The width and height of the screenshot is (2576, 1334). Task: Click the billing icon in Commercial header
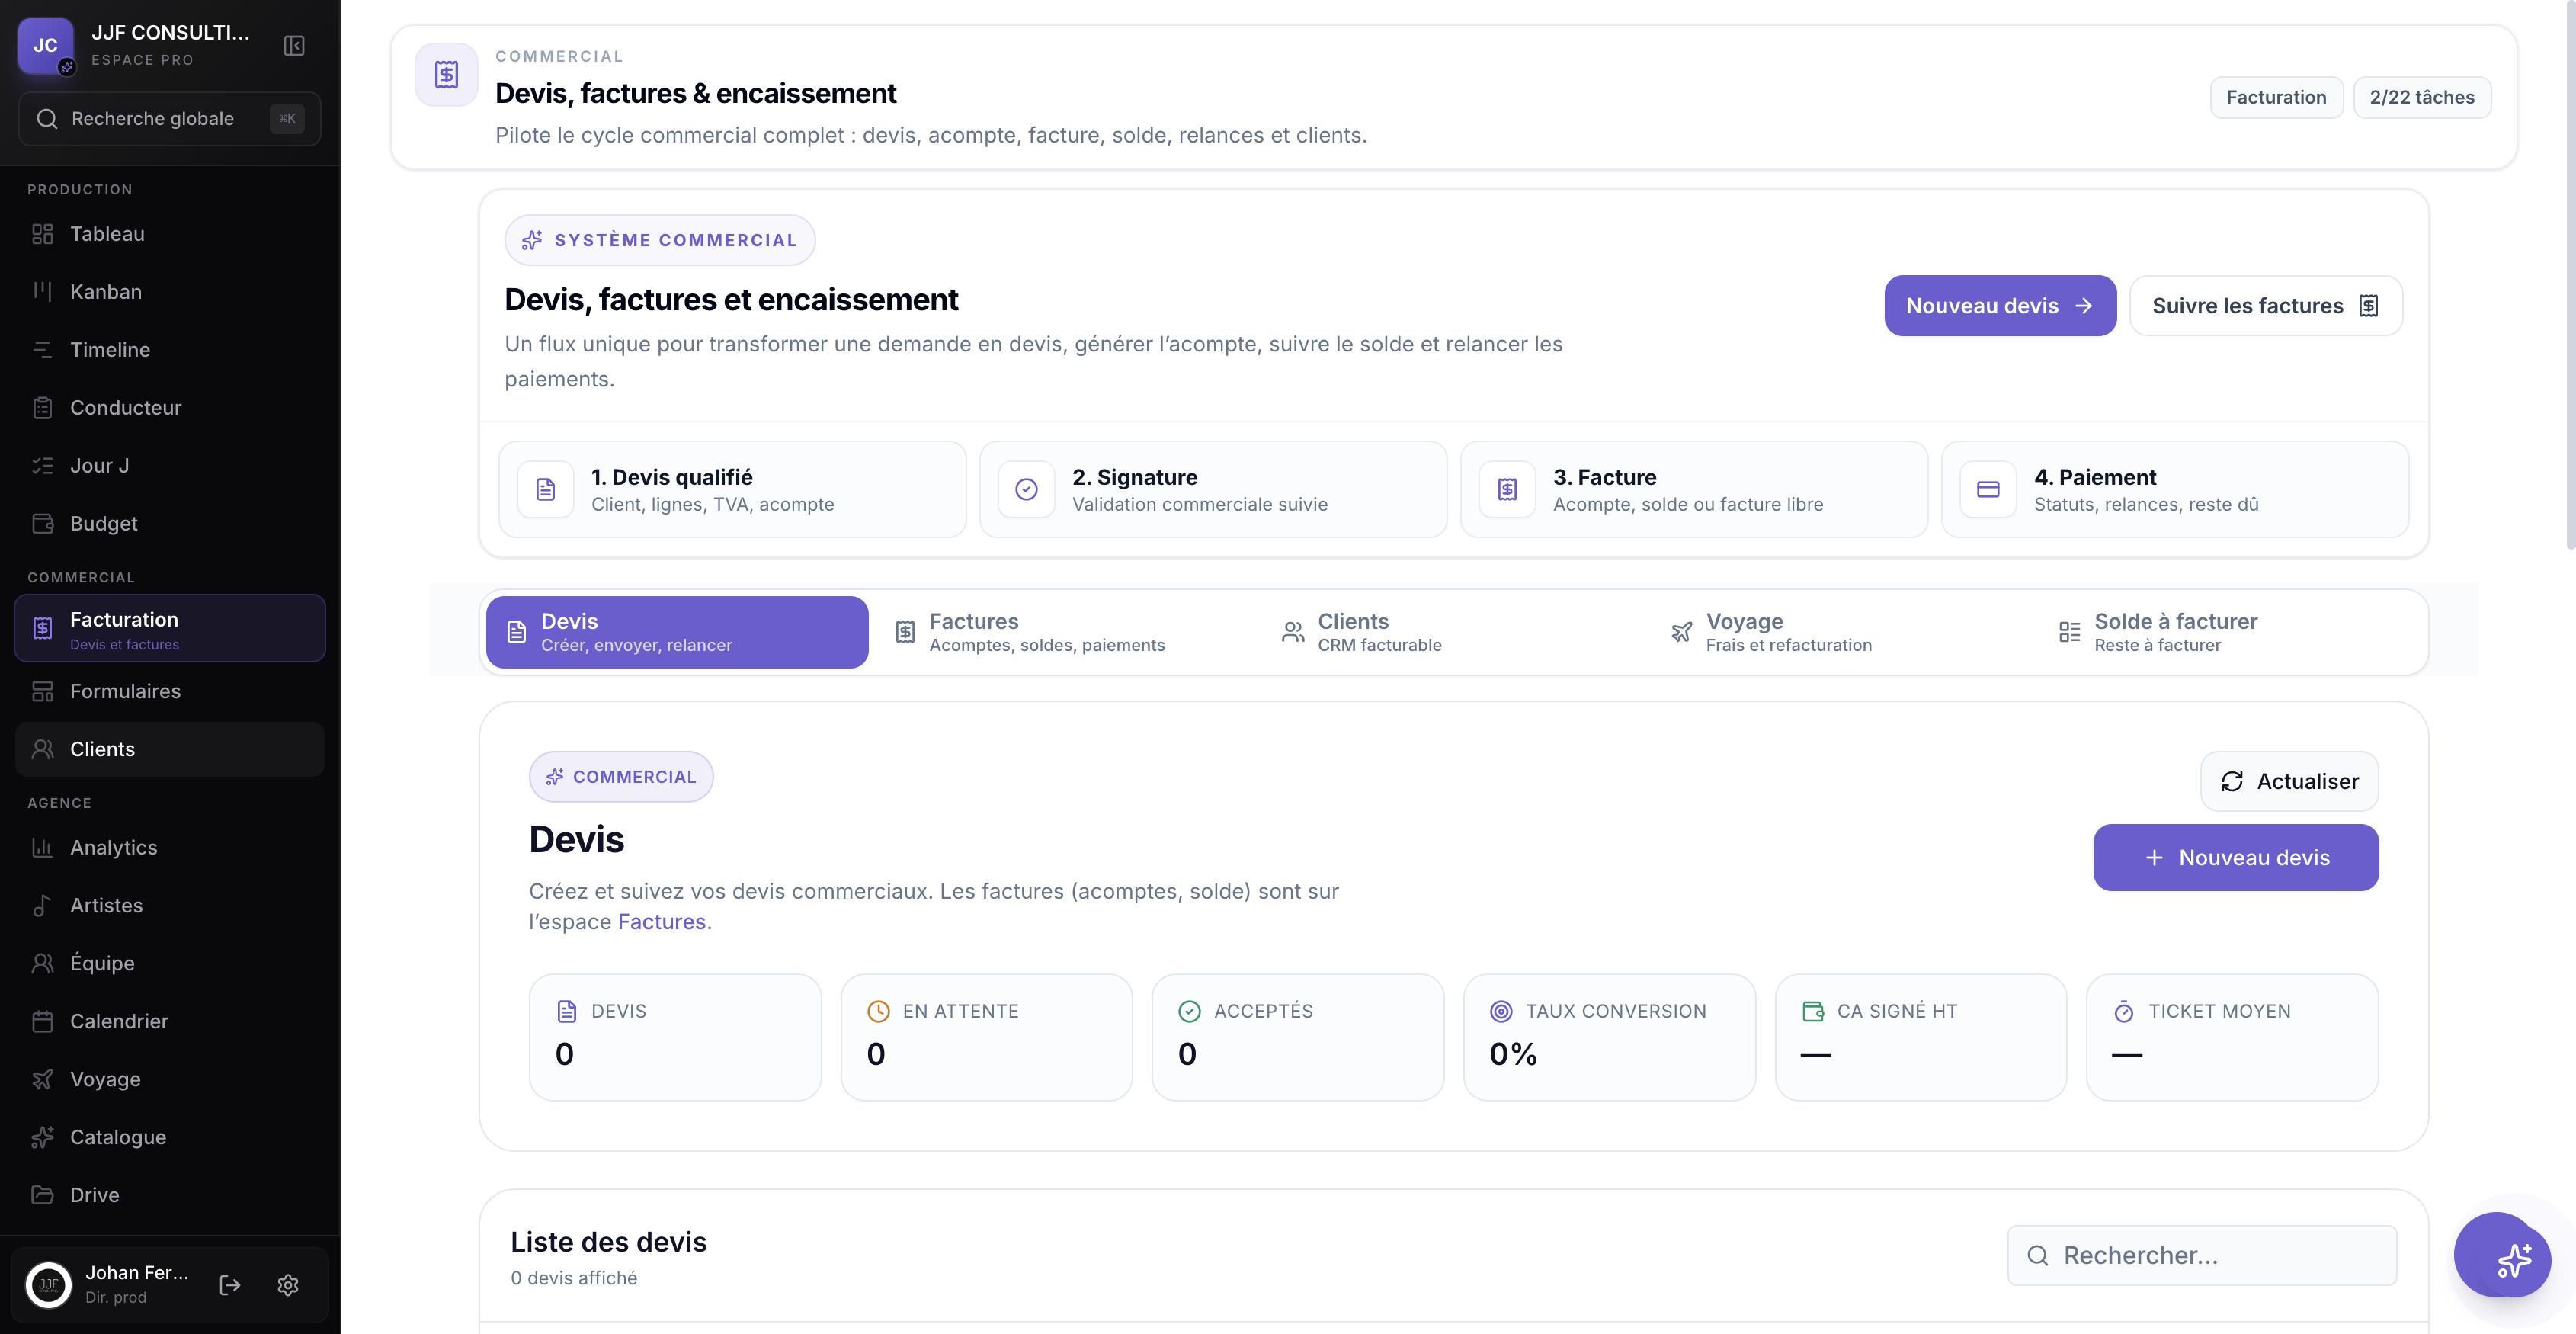(x=446, y=74)
